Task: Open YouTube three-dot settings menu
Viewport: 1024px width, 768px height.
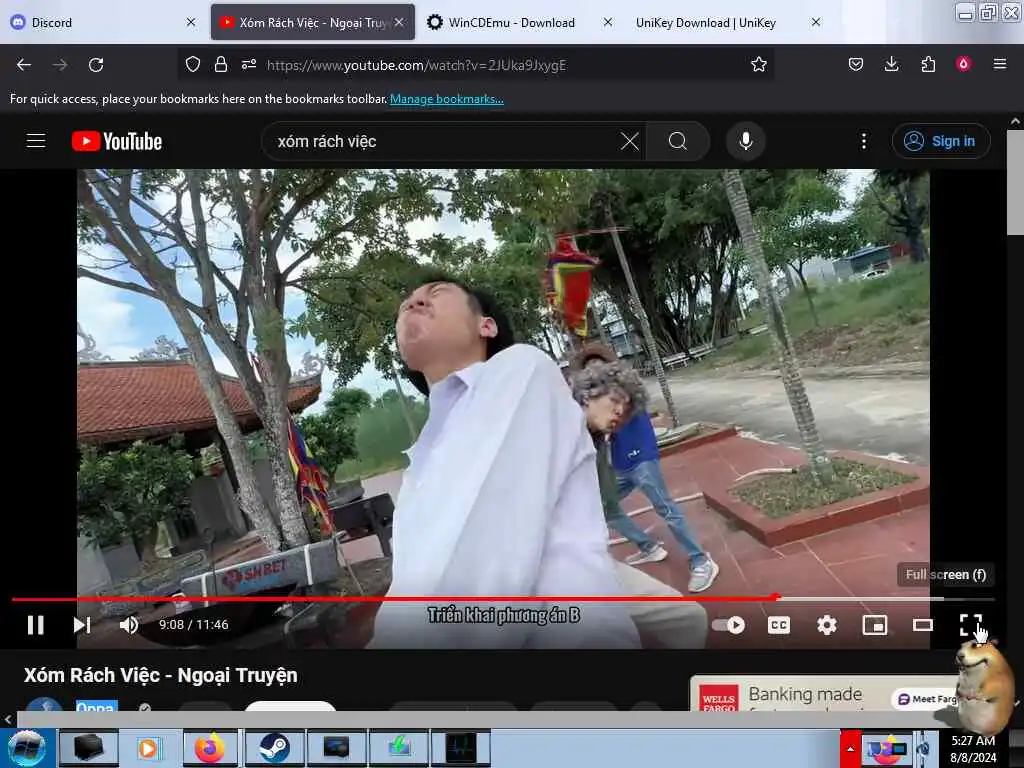Action: tap(863, 141)
